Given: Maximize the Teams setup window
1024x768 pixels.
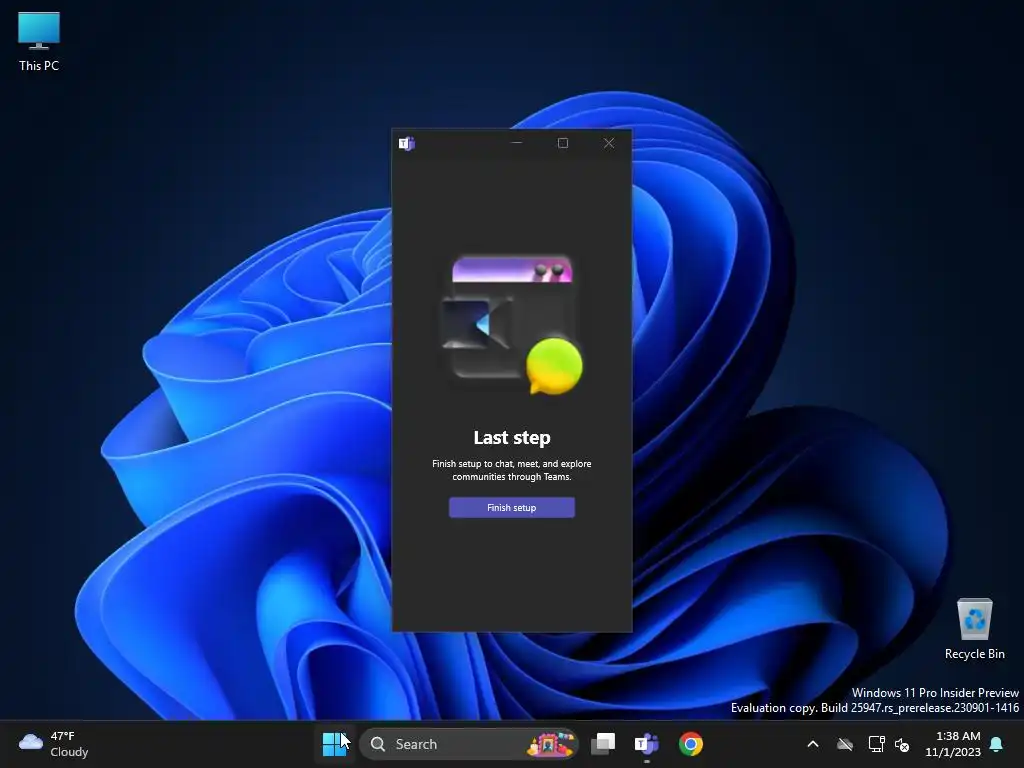Looking at the screenshot, I should pos(563,143).
